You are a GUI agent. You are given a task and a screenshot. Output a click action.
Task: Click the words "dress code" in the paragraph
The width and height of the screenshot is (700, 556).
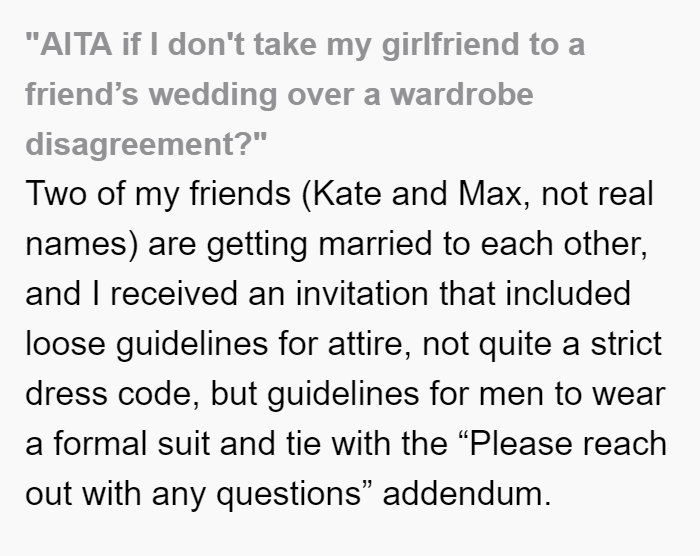pyautogui.click(x=108, y=394)
